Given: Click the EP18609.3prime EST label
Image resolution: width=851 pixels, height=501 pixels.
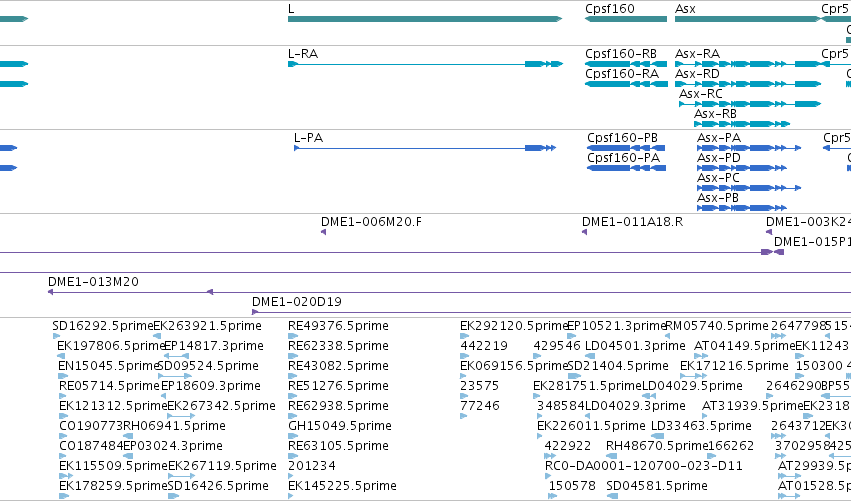Looking at the screenshot, I should point(211,386).
